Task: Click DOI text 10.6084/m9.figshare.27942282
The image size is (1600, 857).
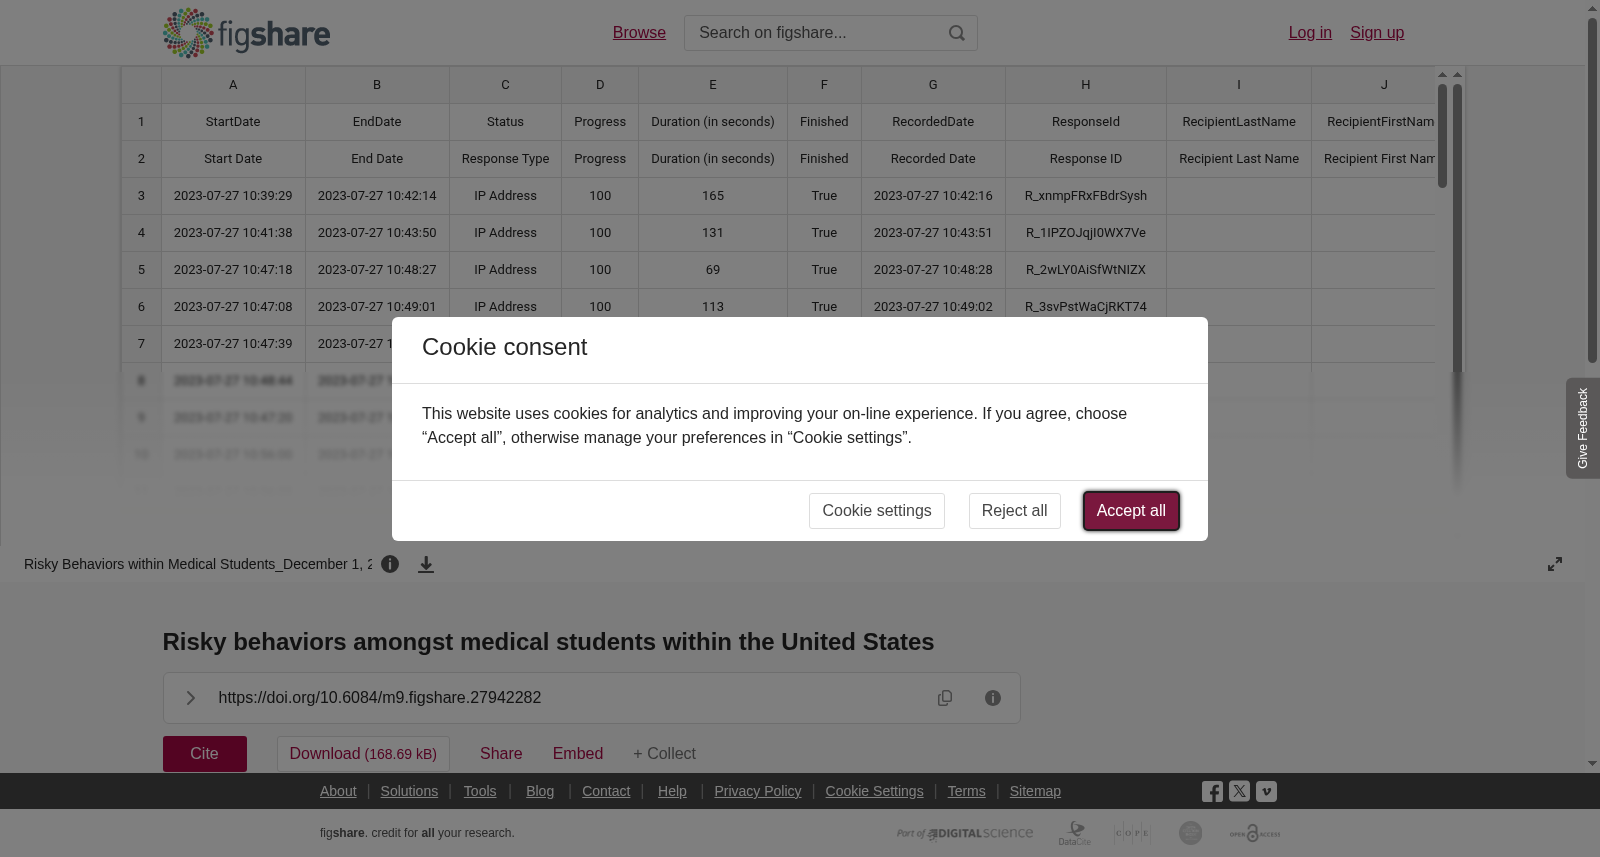Action: click(380, 698)
